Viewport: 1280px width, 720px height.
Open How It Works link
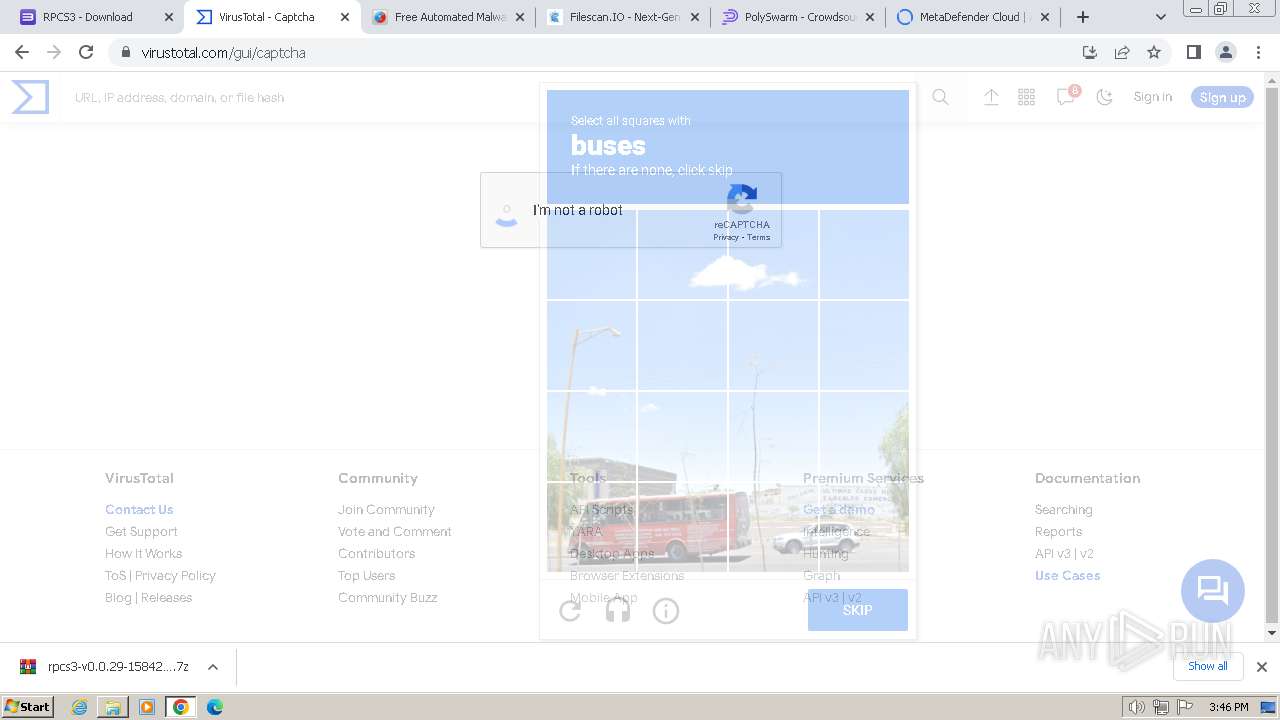pyautogui.click(x=144, y=553)
